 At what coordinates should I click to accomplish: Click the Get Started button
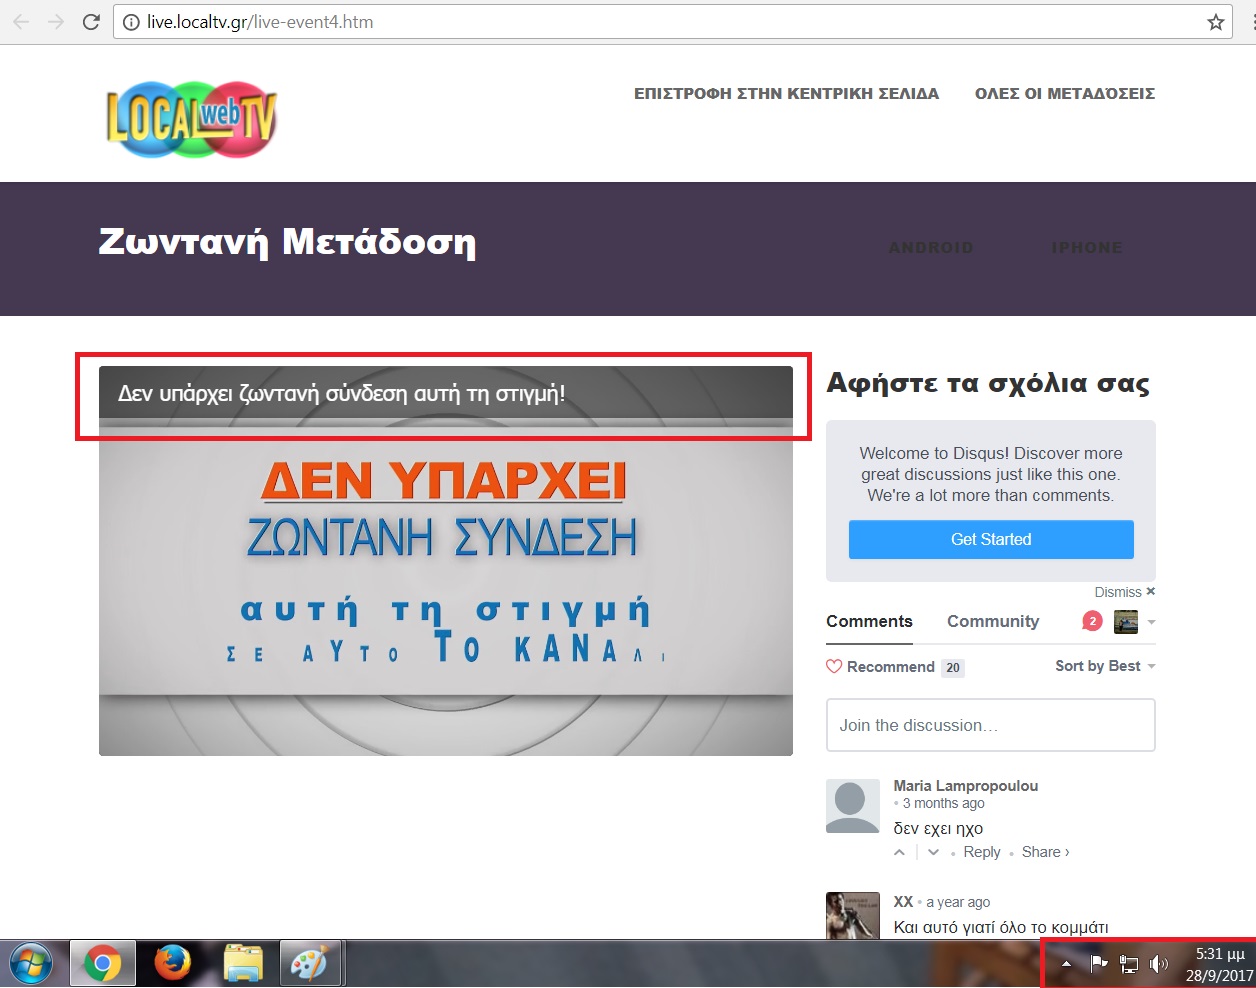991,539
